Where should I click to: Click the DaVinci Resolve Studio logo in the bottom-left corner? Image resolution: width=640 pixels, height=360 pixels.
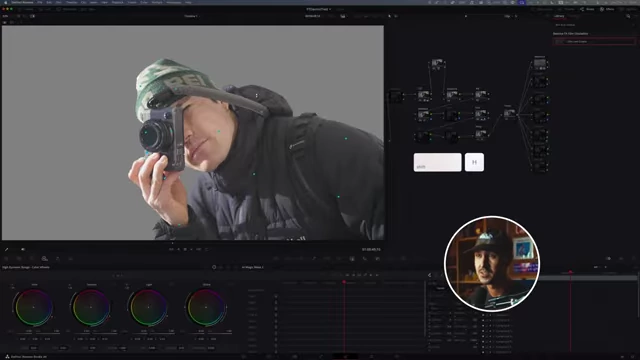[x=7, y=357]
